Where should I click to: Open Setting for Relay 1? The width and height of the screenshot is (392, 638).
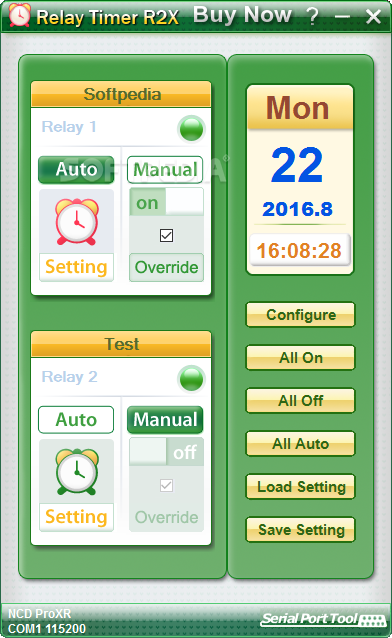(x=76, y=267)
